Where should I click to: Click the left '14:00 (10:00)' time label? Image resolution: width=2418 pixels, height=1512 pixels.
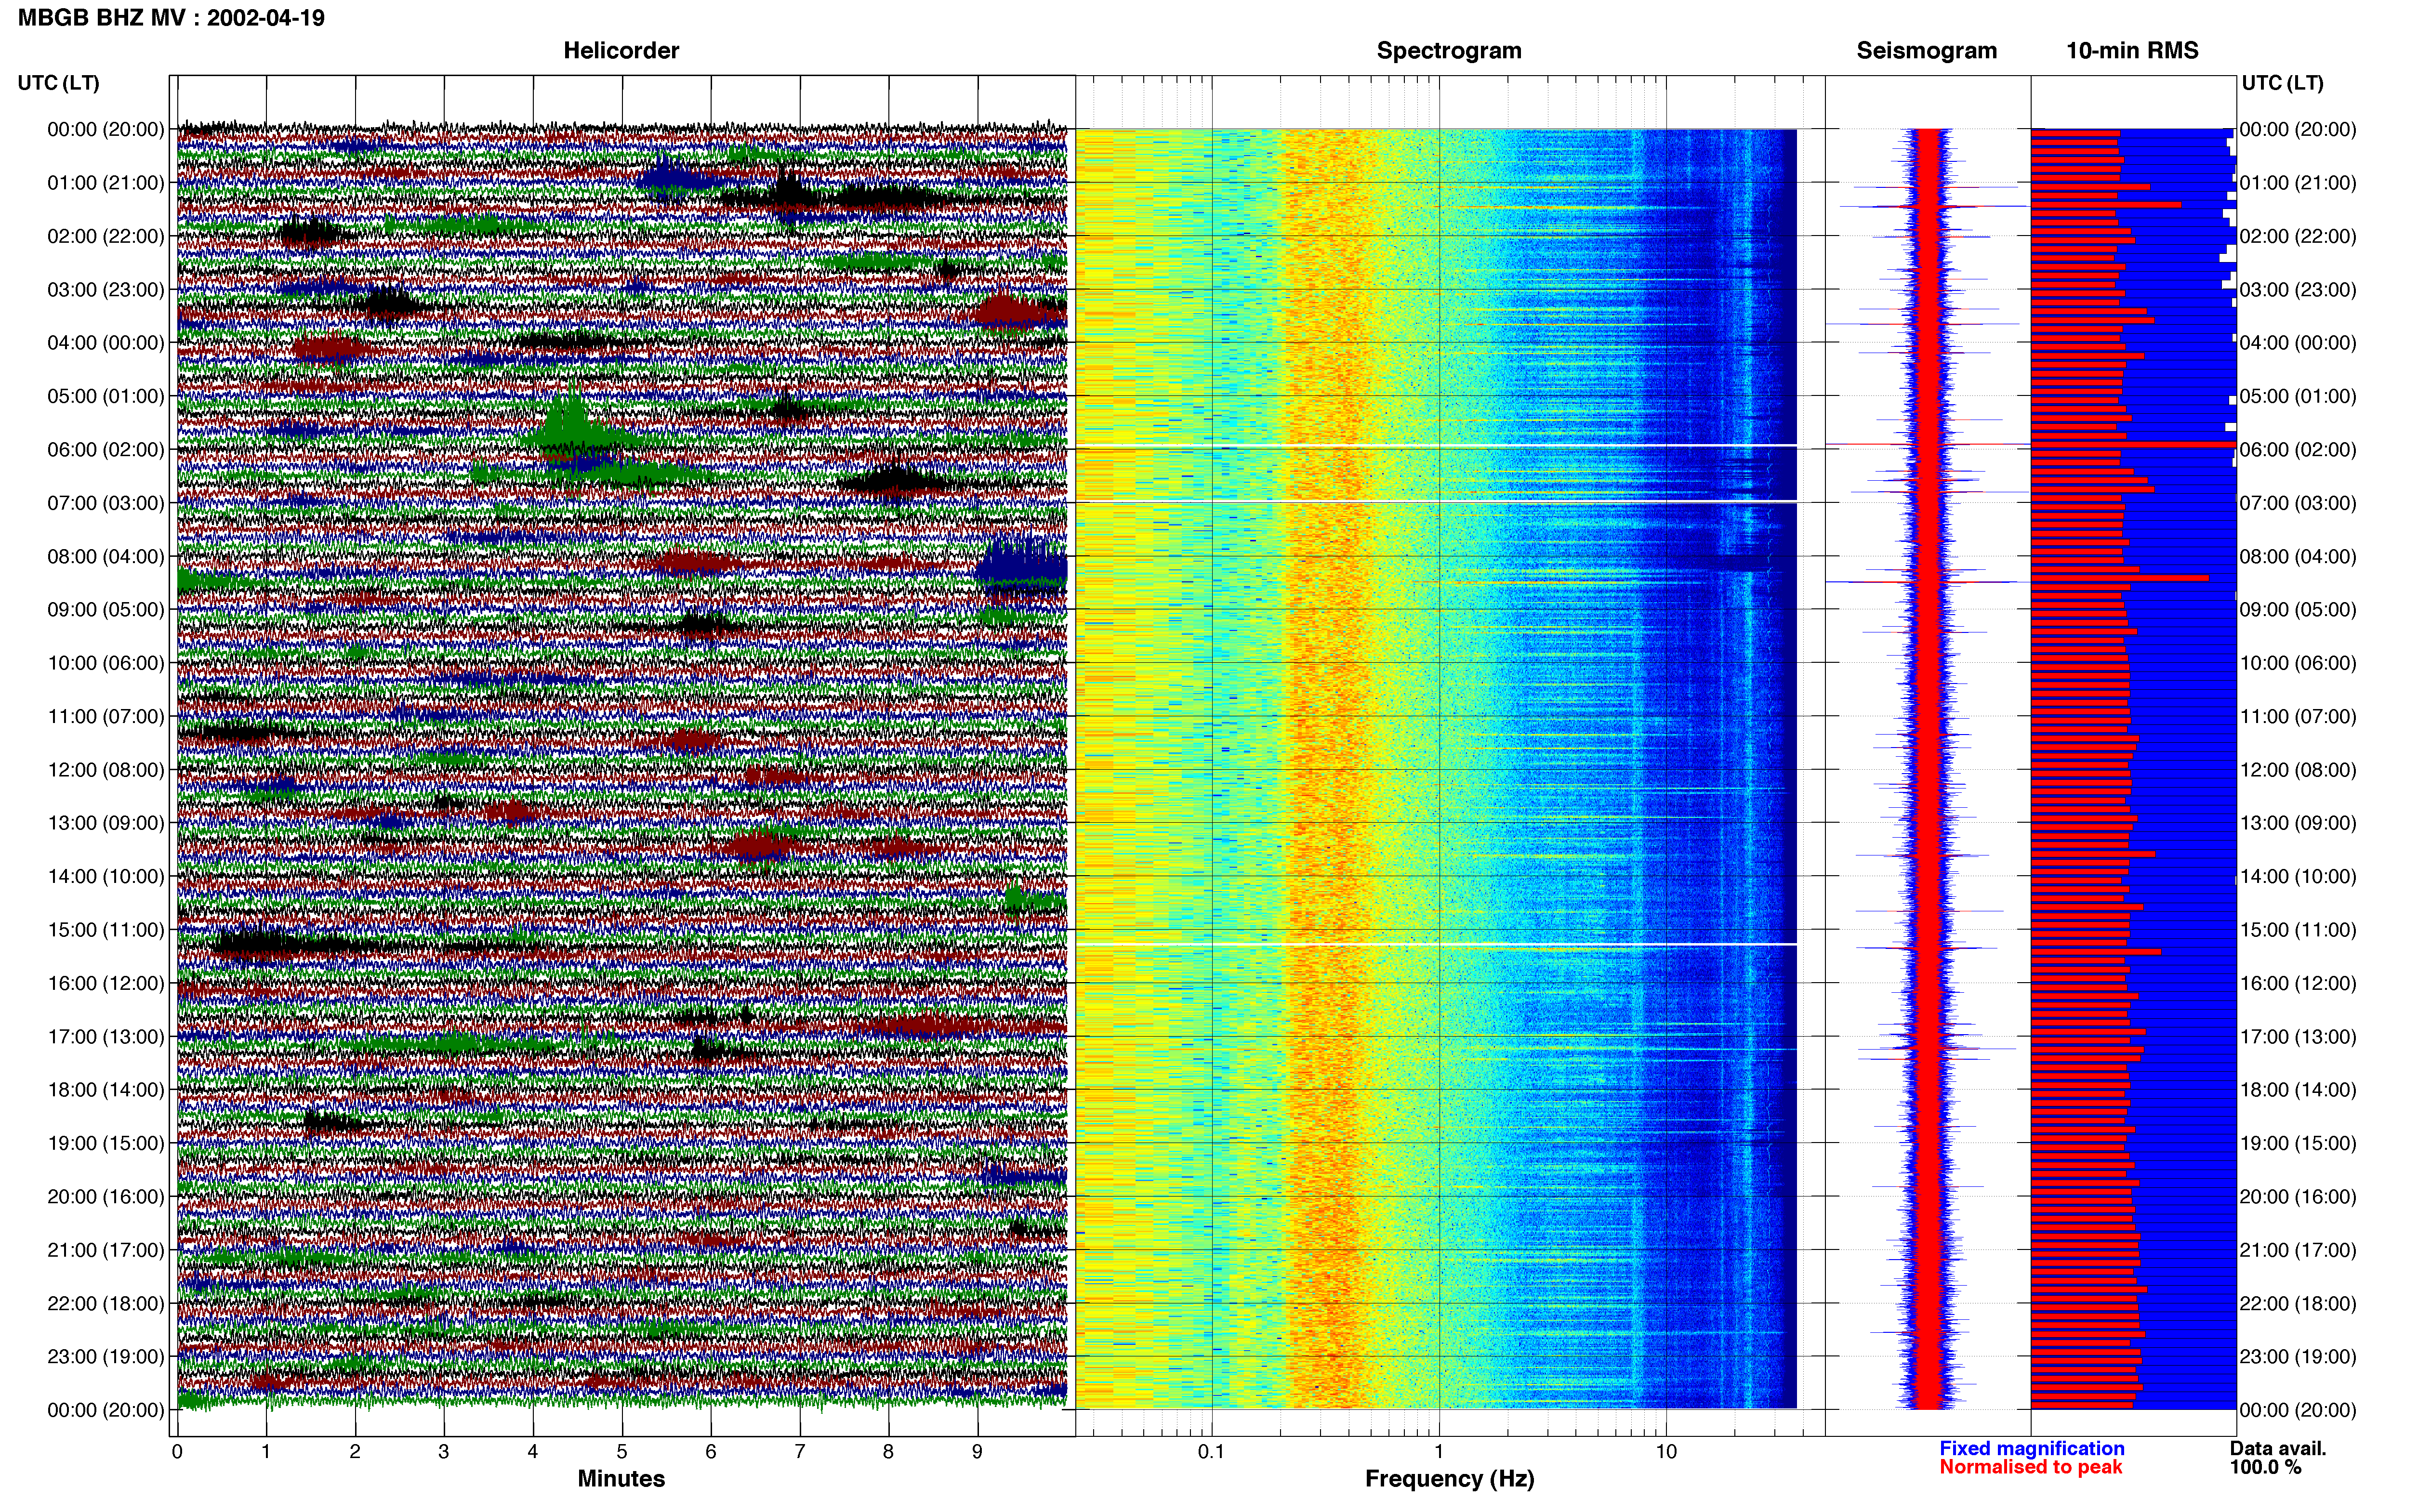[106, 877]
